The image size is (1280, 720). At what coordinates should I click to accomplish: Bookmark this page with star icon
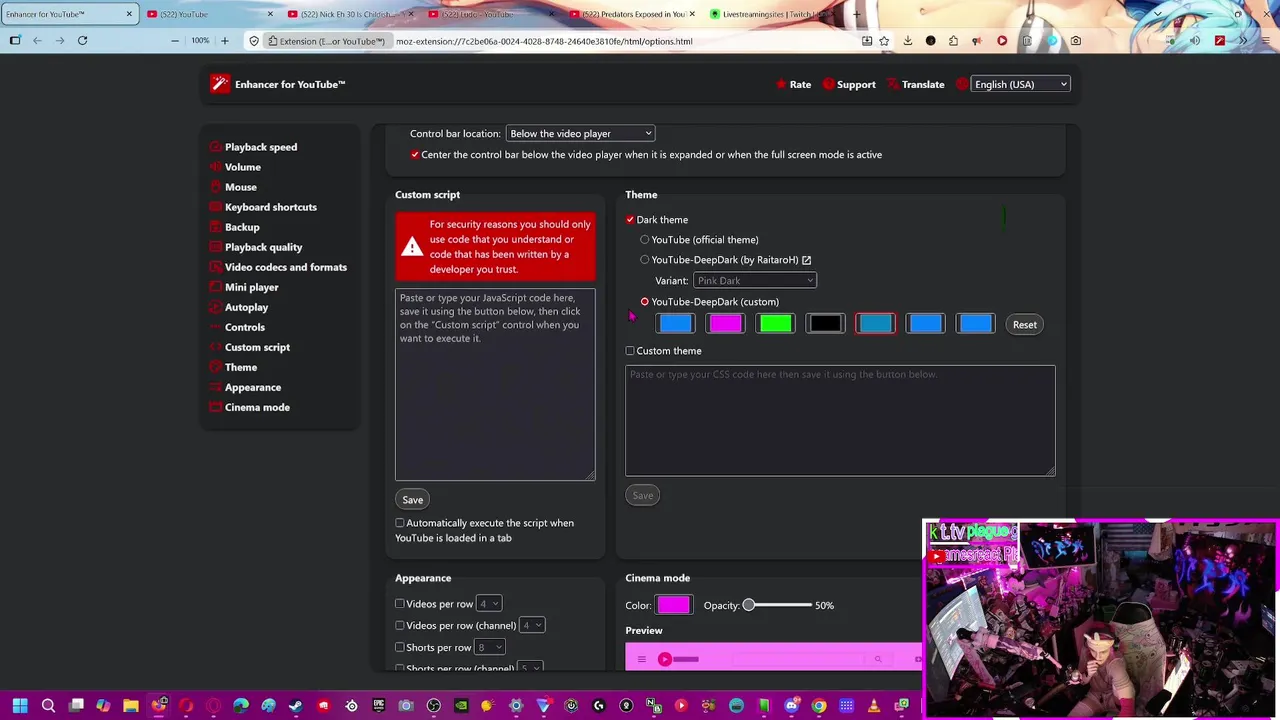pyautogui.click(x=885, y=41)
